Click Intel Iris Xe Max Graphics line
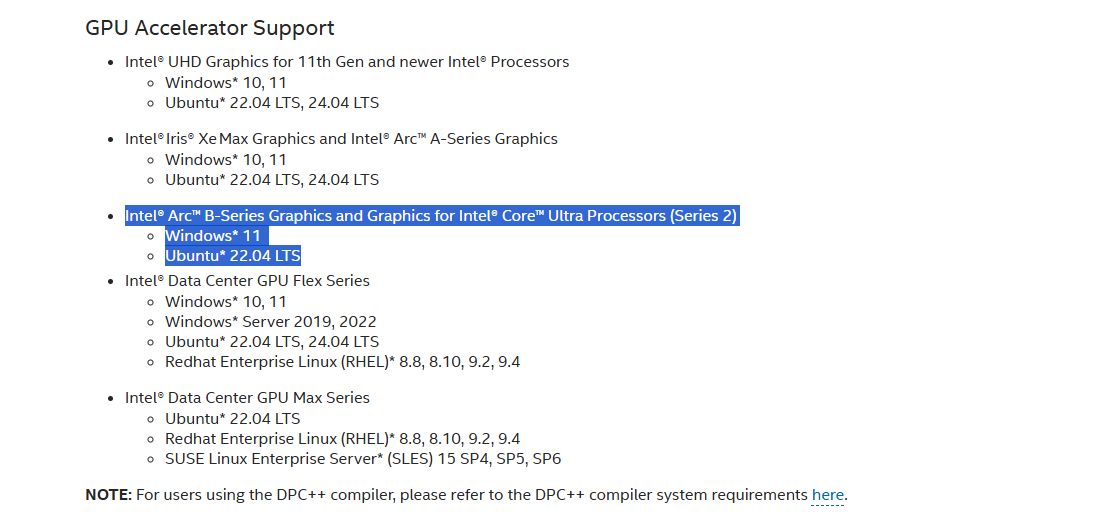Image resolution: width=1119 pixels, height=517 pixels. point(341,139)
